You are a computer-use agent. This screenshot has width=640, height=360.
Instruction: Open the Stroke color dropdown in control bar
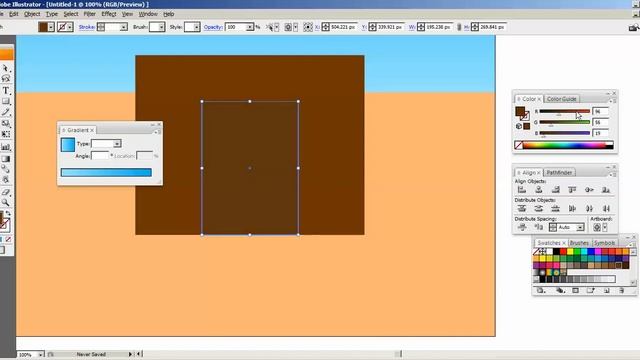[70, 27]
